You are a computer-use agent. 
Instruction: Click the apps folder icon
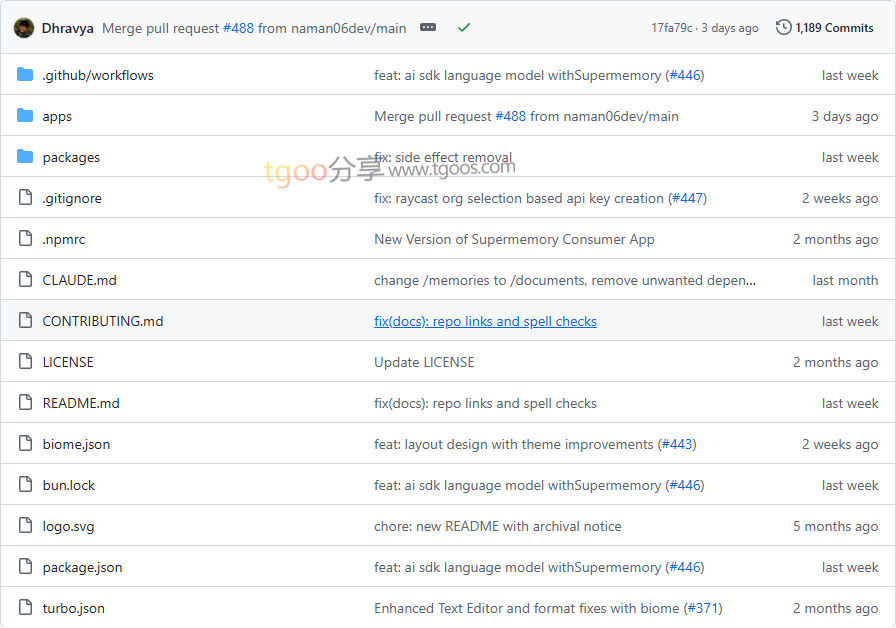(x=25, y=116)
